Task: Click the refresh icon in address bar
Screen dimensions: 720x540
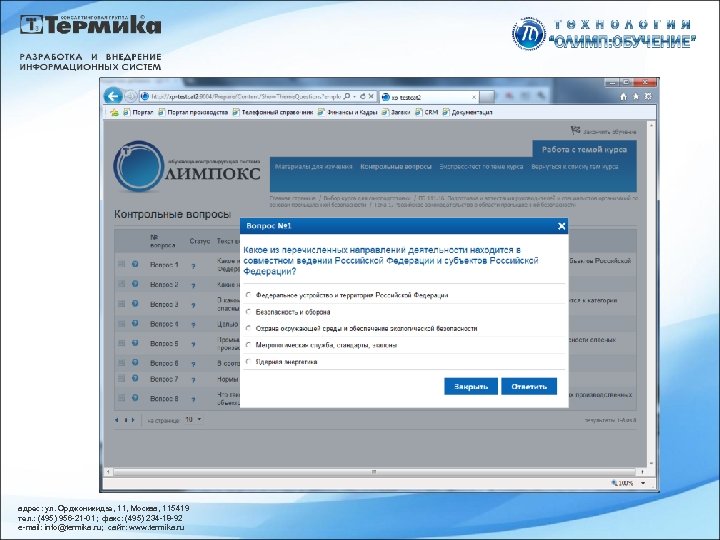Action: (x=363, y=96)
